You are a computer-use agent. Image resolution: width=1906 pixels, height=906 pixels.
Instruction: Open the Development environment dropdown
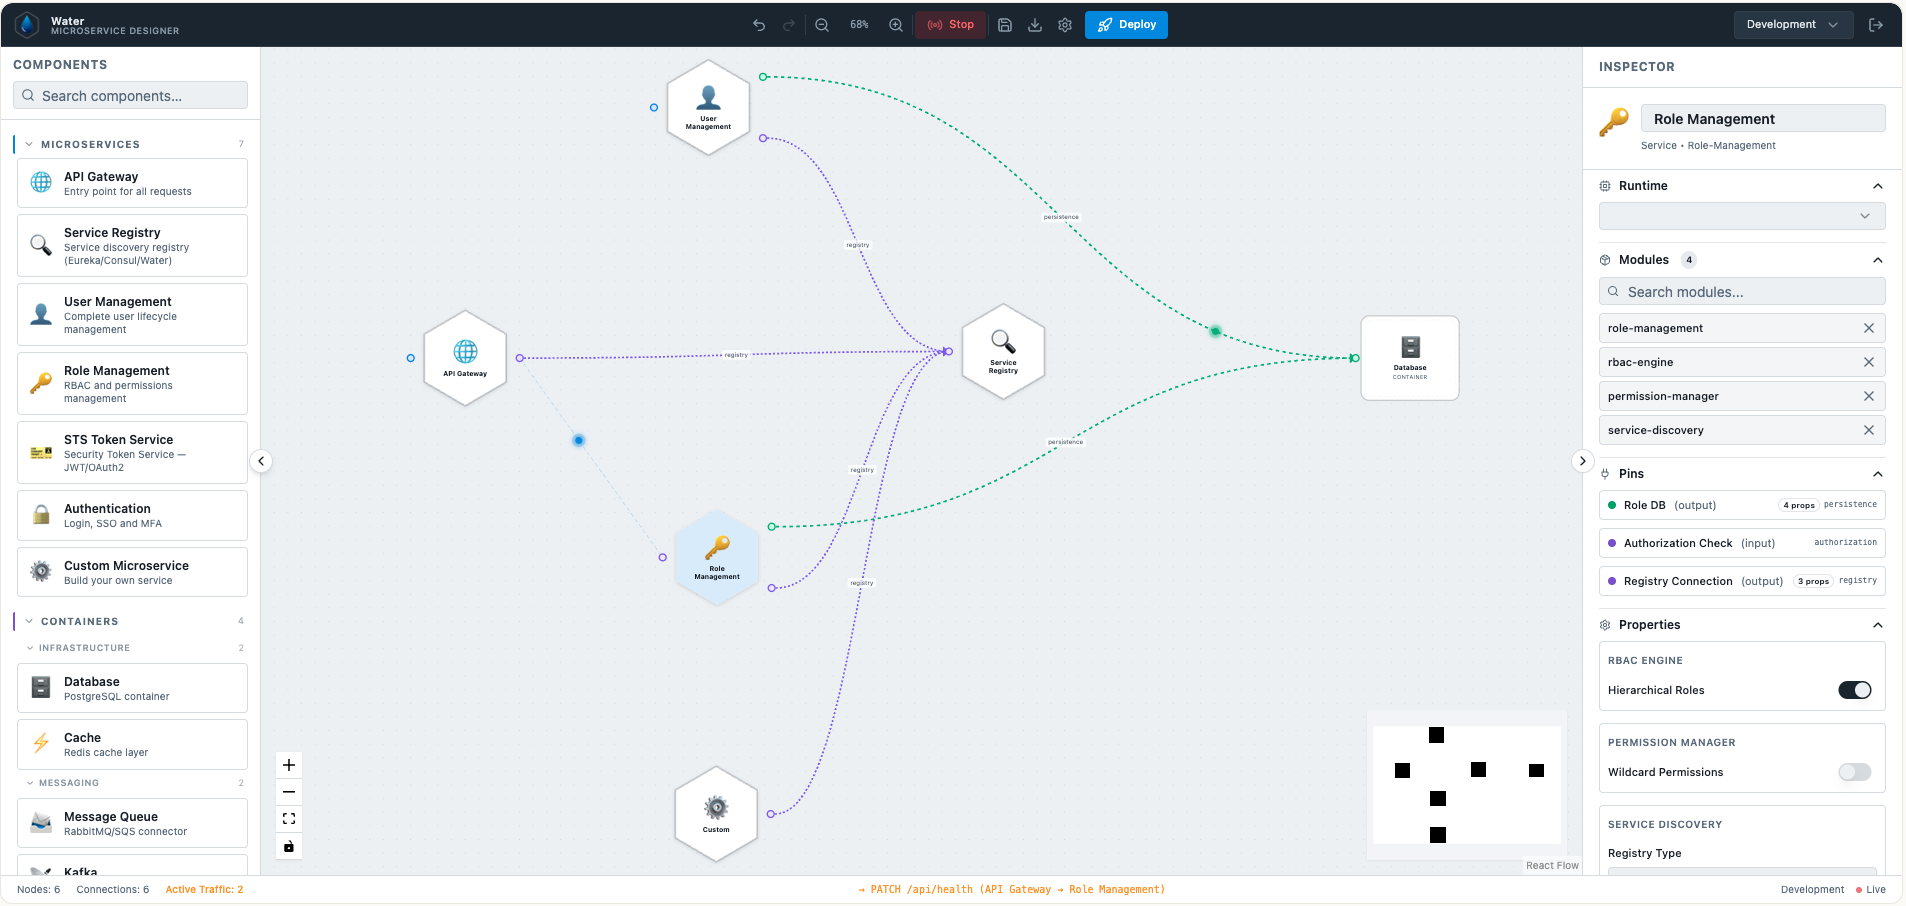[1792, 24]
